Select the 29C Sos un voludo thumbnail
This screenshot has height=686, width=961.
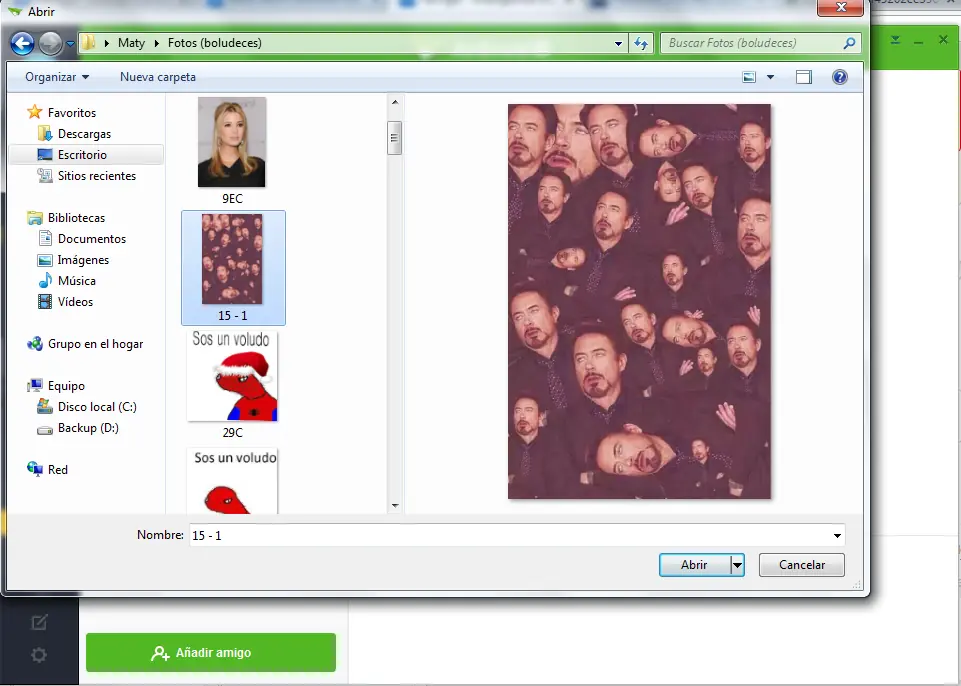tap(232, 376)
